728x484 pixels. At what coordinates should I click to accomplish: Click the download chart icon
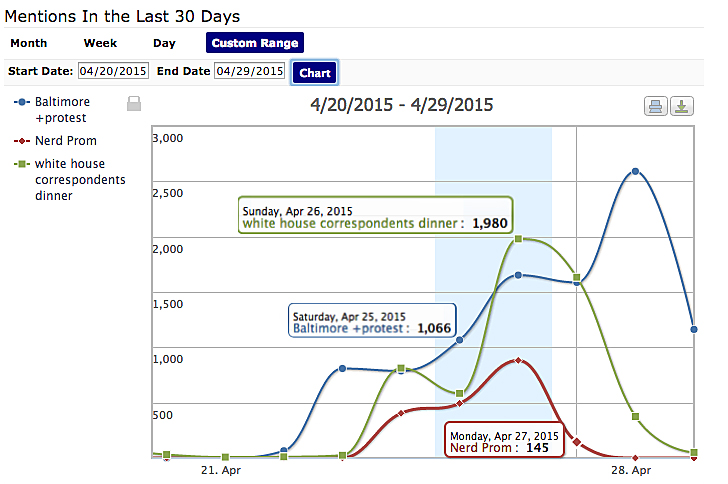point(681,107)
